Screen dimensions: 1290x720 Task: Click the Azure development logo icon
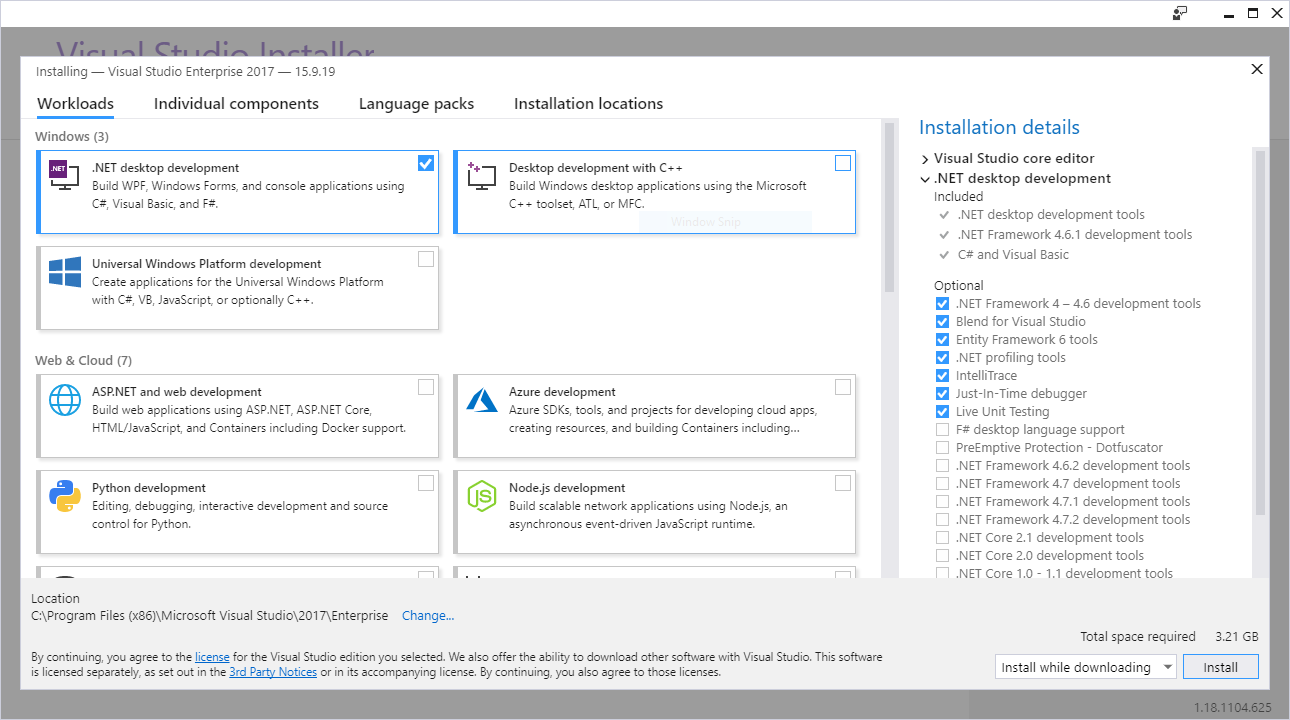pos(481,400)
